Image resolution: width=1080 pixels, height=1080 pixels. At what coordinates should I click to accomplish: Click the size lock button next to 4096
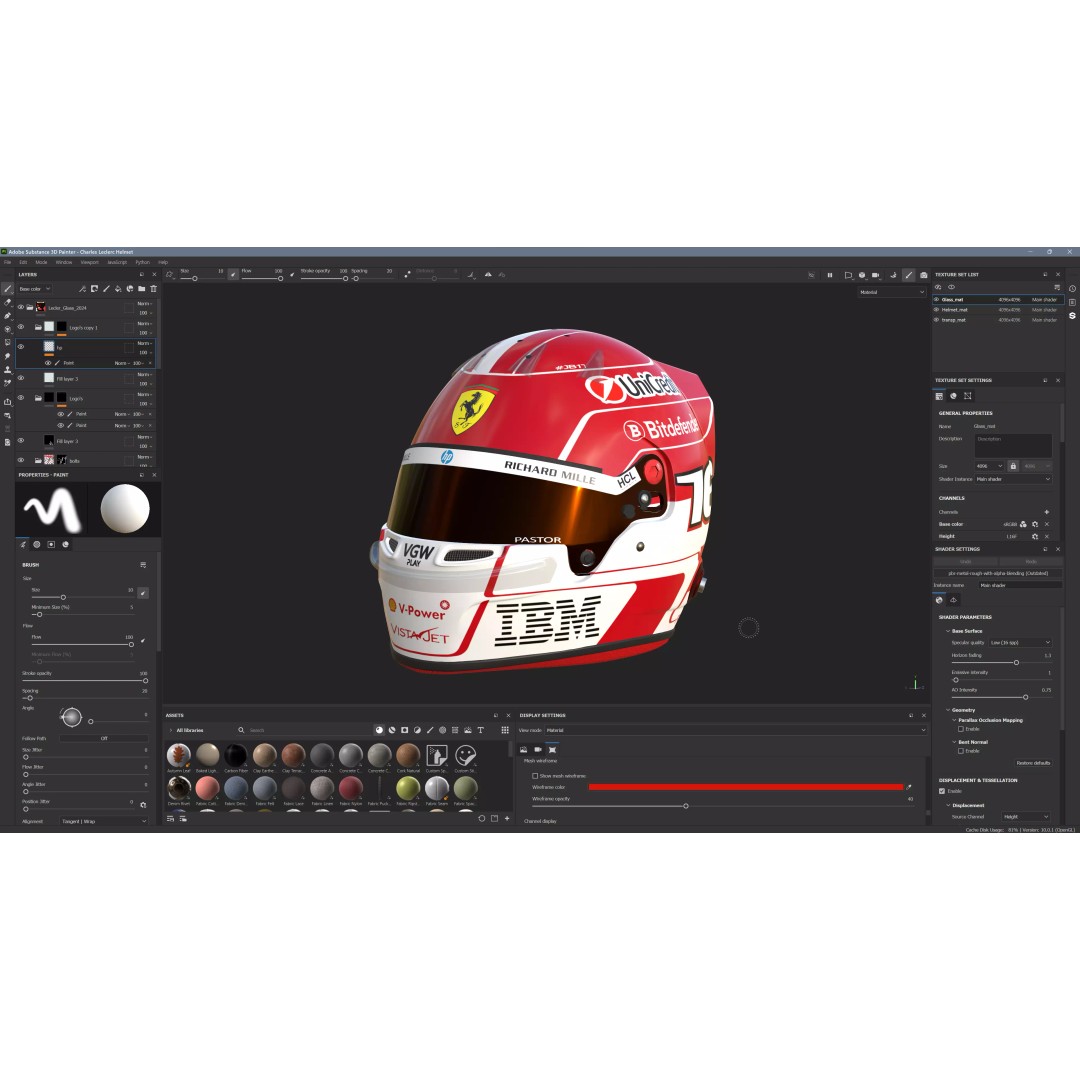1014,466
